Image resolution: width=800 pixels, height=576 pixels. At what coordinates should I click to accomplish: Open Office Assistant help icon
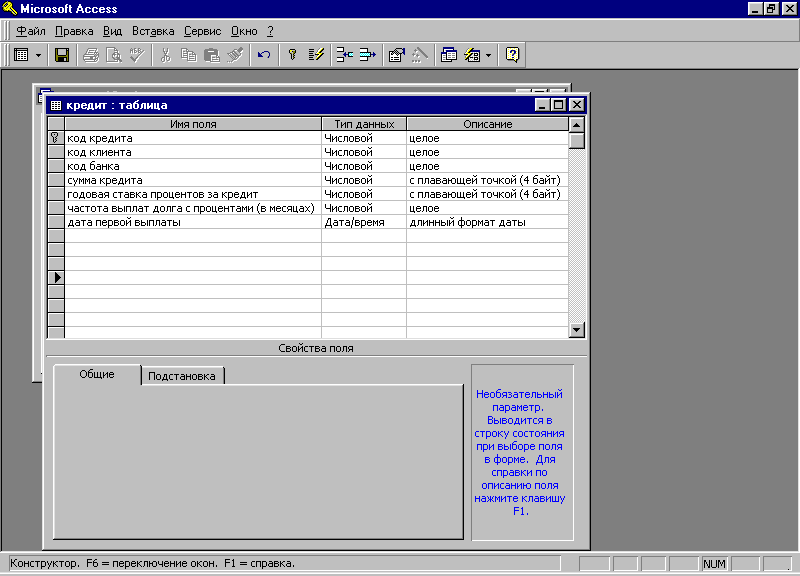[x=512, y=55]
